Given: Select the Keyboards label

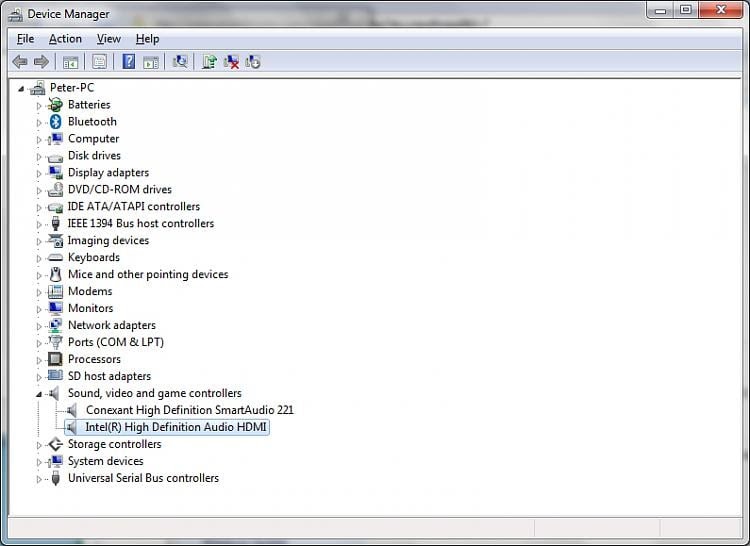Looking at the screenshot, I should (x=94, y=257).
